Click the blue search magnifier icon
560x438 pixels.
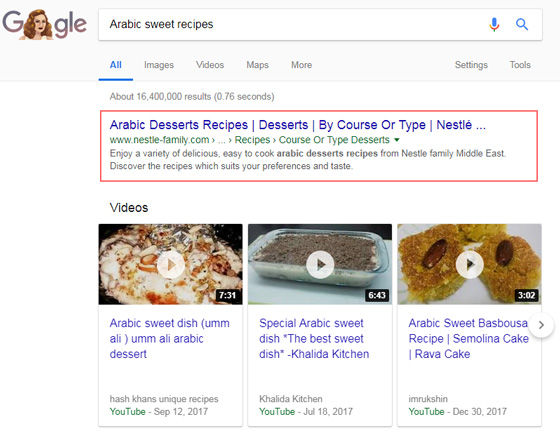coord(522,24)
